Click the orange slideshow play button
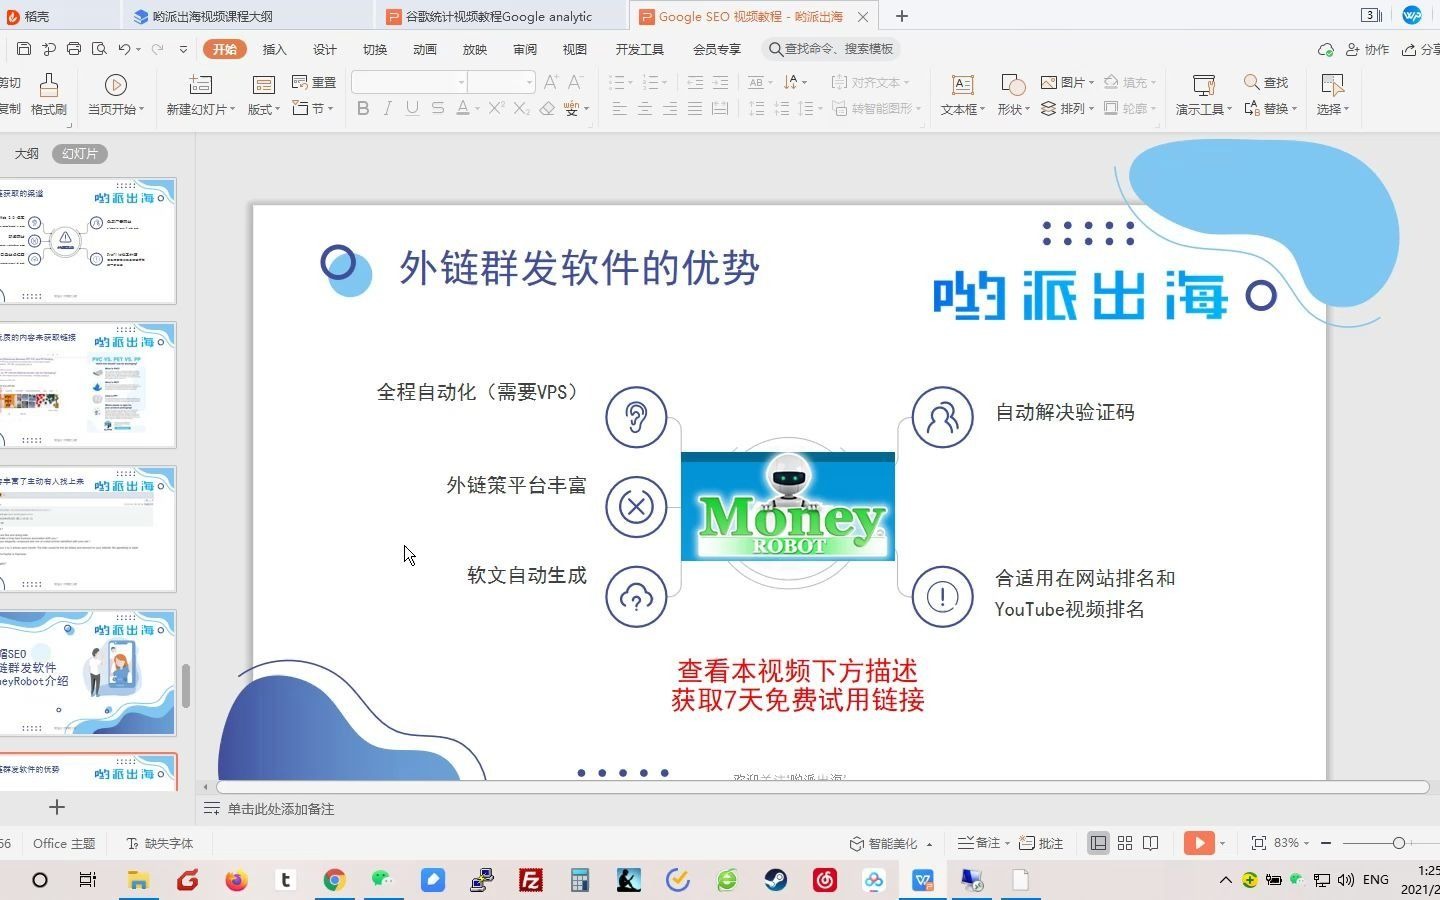 [1198, 843]
